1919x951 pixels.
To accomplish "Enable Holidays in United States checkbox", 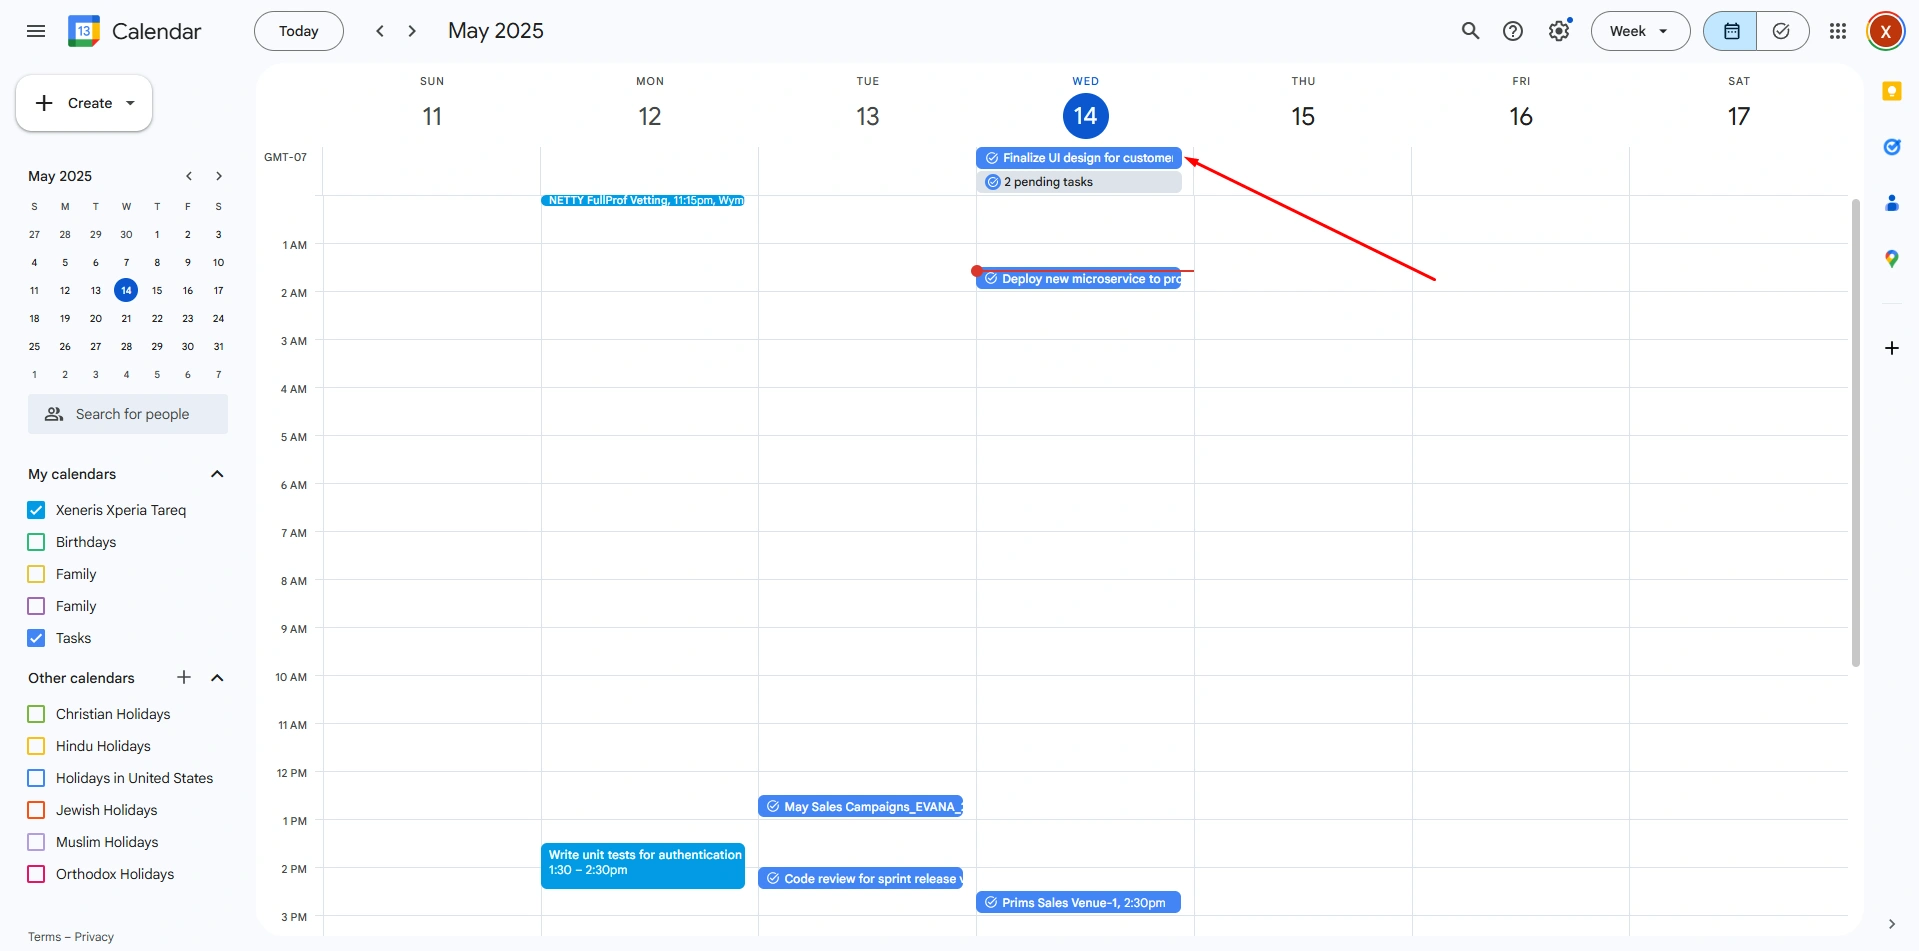I will point(37,778).
